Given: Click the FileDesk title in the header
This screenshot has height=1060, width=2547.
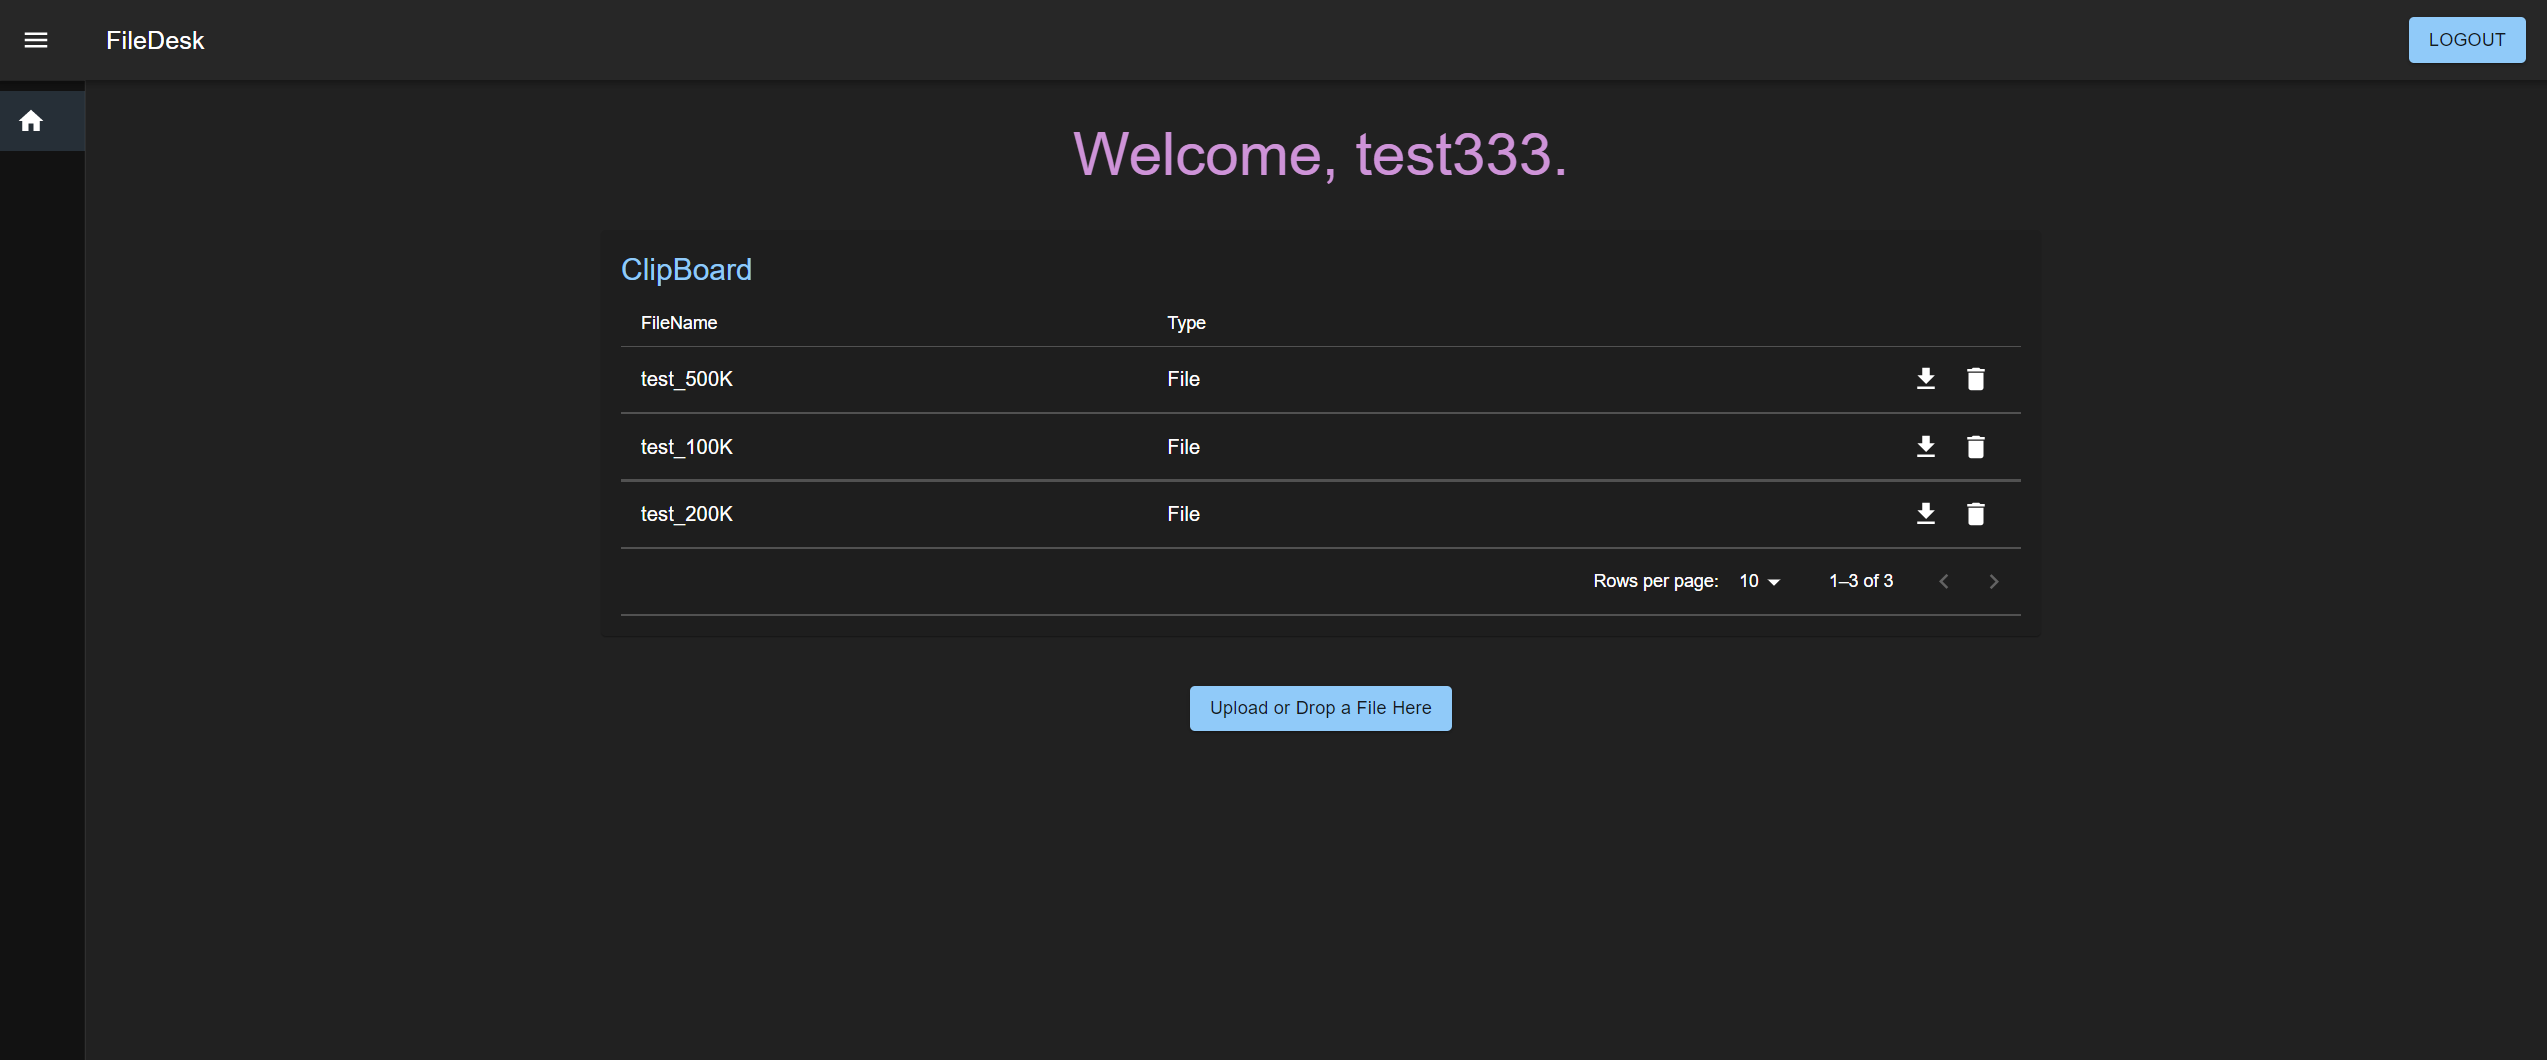Looking at the screenshot, I should coord(154,40).
